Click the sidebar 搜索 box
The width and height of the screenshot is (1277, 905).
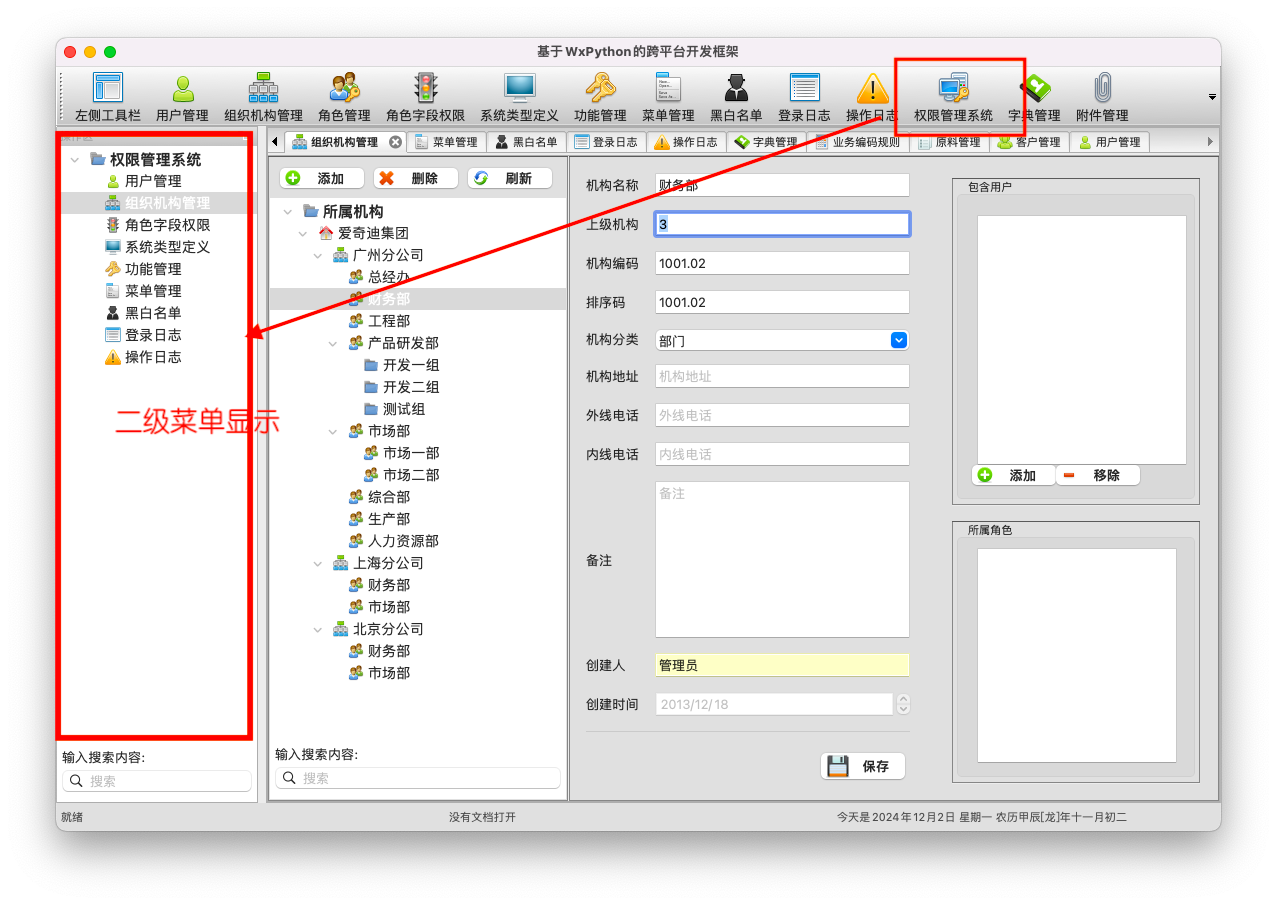157,781
